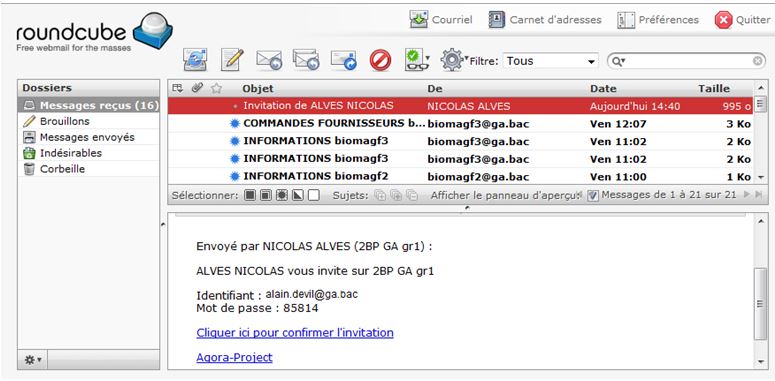Image resolution: width=775 pixels, height=381 pixels.
Task: Open the Courriel mail tab
Action: 441,20
